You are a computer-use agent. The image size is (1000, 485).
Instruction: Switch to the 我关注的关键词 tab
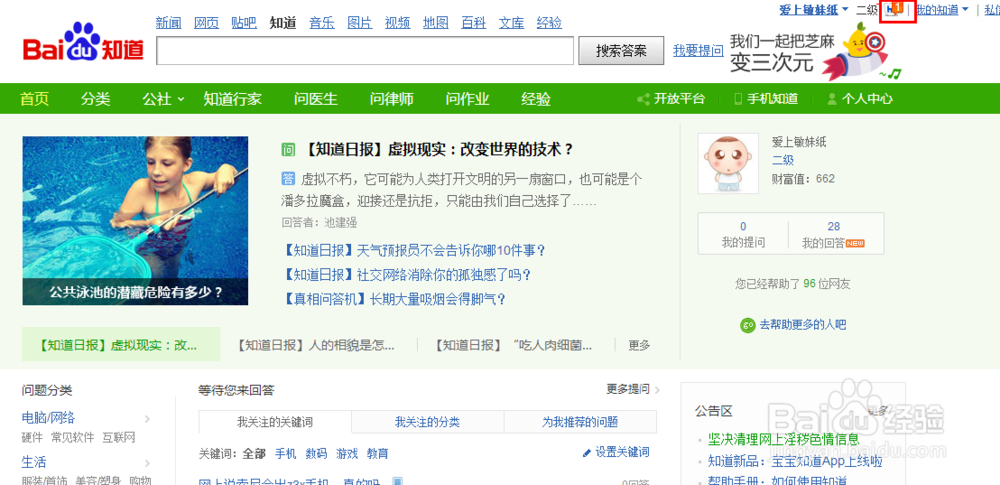[275, 422]
